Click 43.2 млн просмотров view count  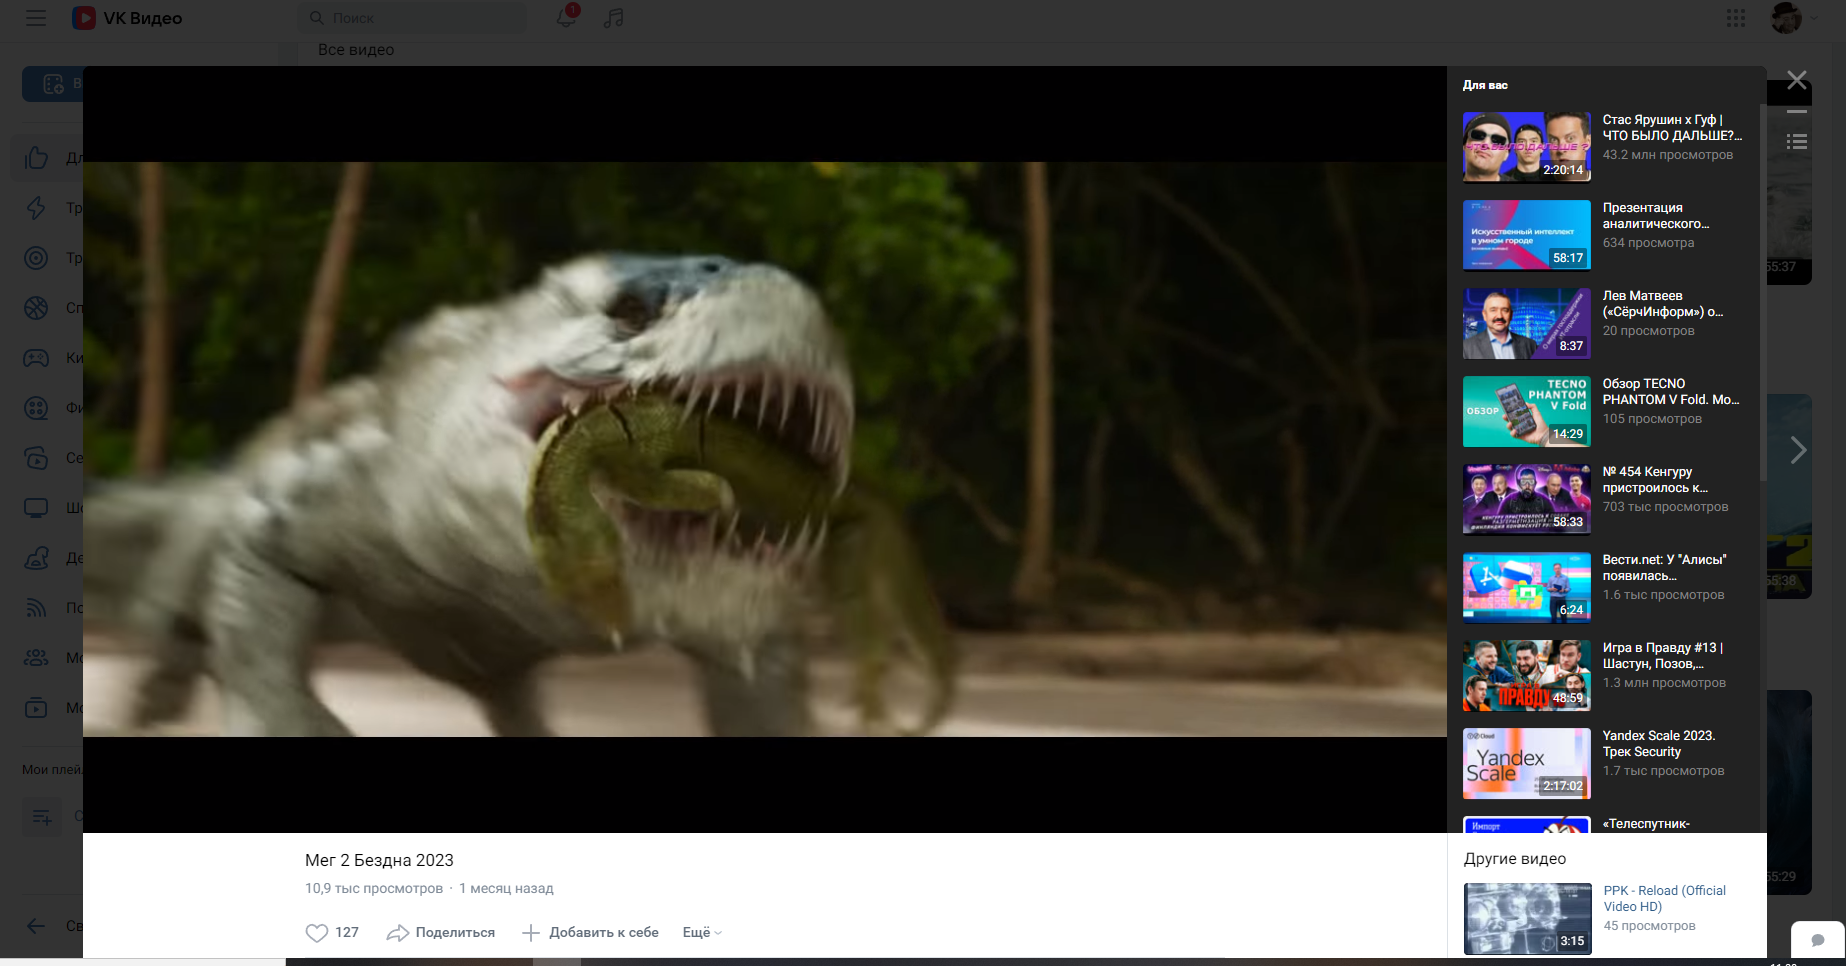1668,155
